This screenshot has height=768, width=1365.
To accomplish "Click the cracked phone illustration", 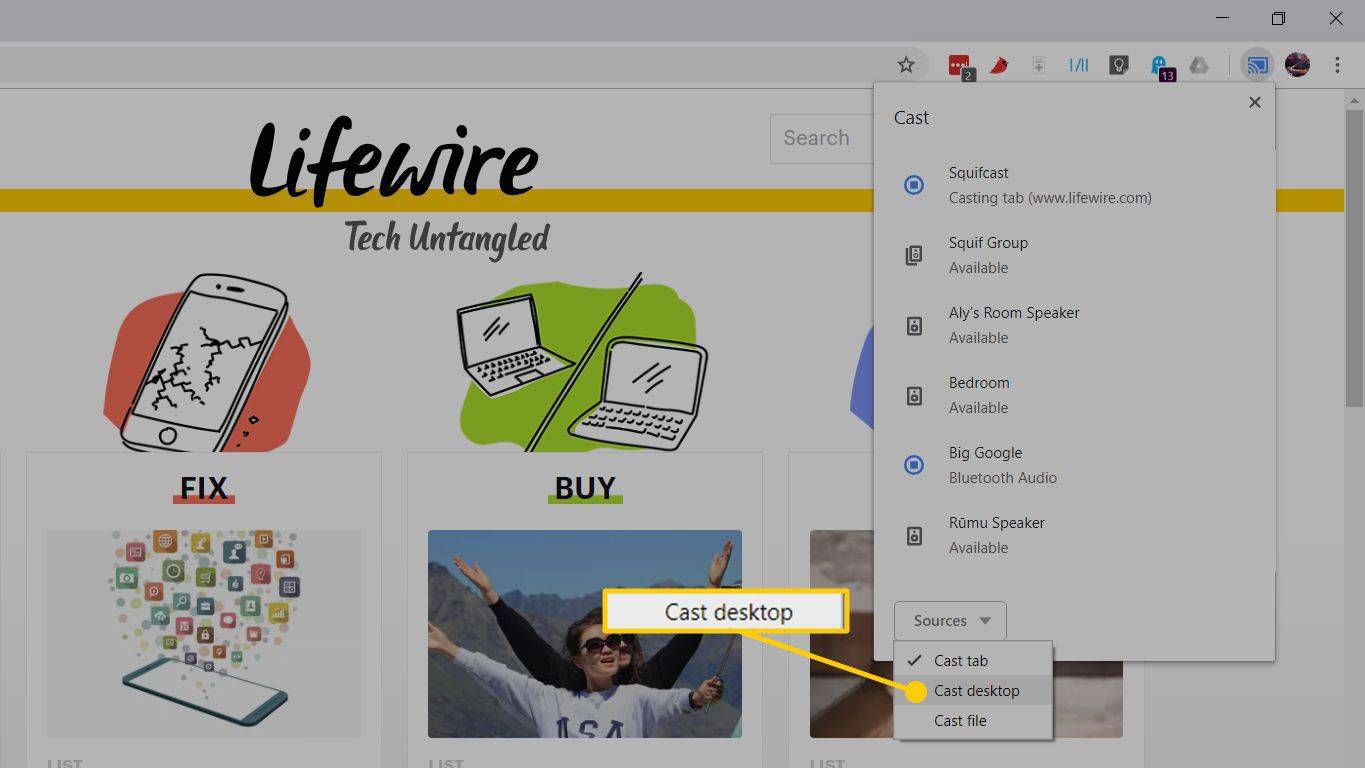I will (207, 363).
